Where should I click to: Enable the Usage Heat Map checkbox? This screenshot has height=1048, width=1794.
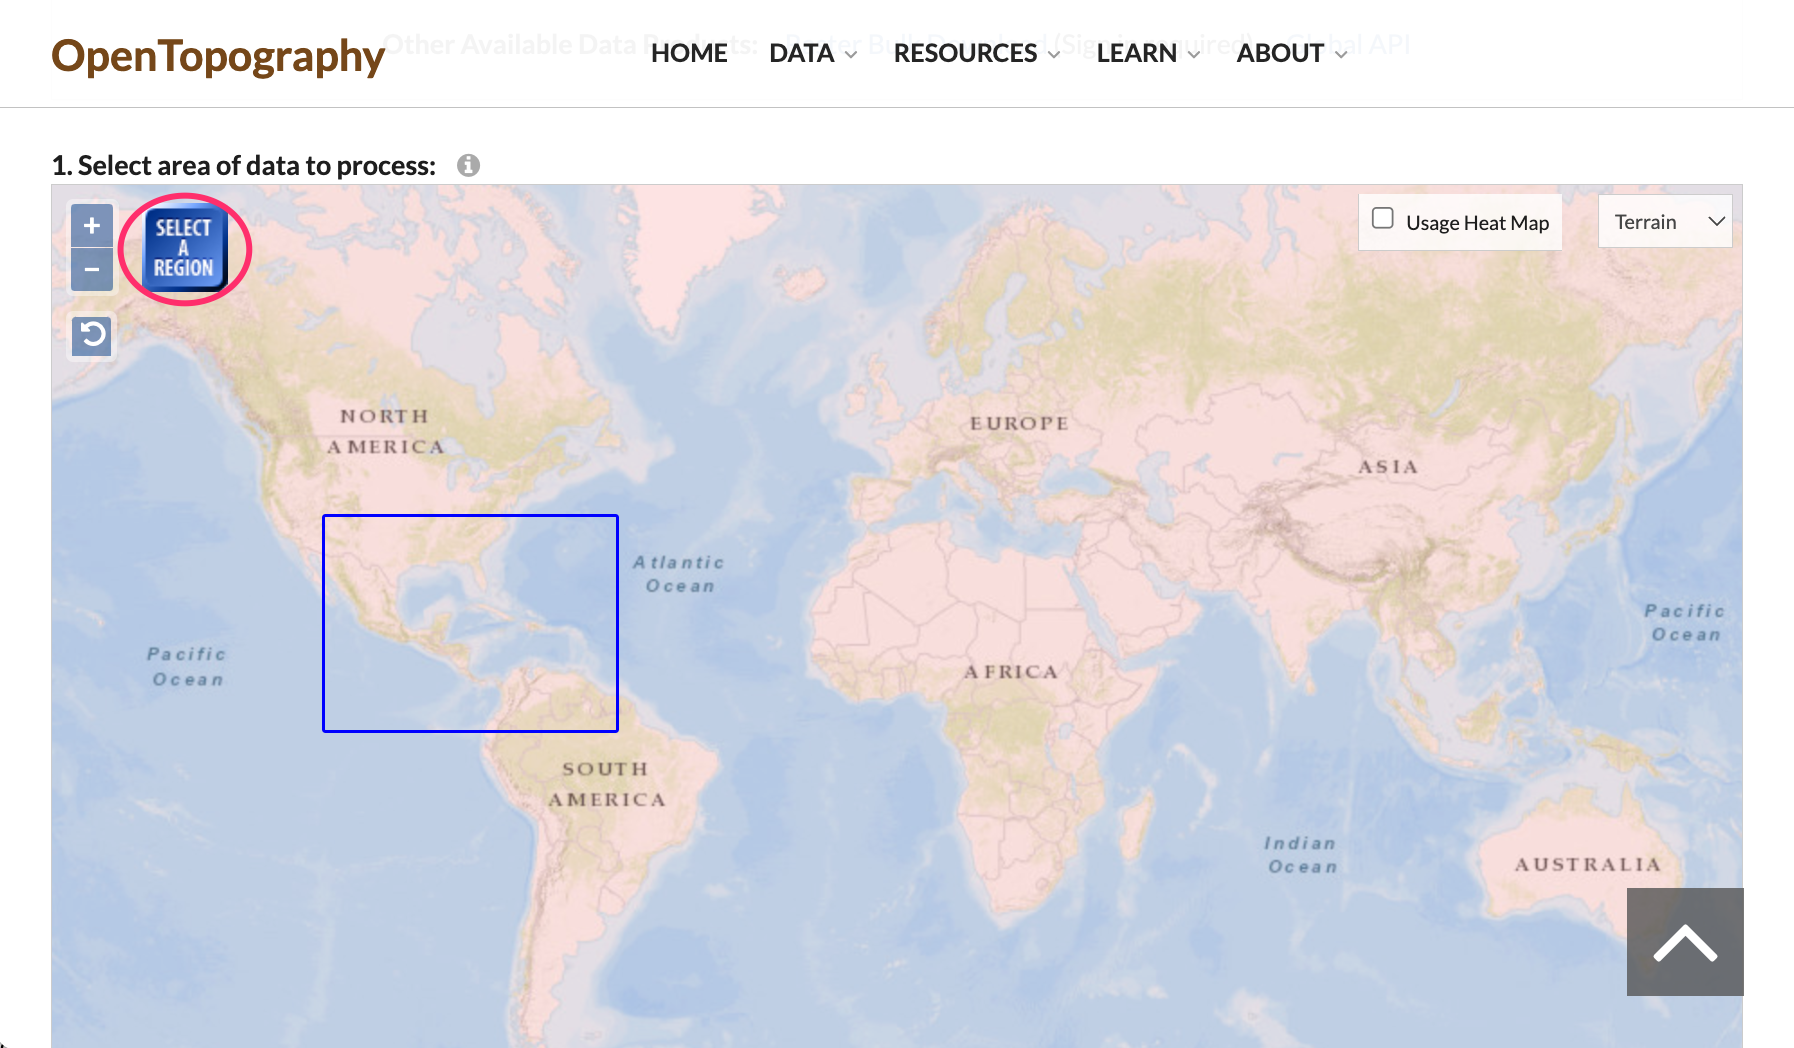pyautogui.click(x=1383, y=219)
